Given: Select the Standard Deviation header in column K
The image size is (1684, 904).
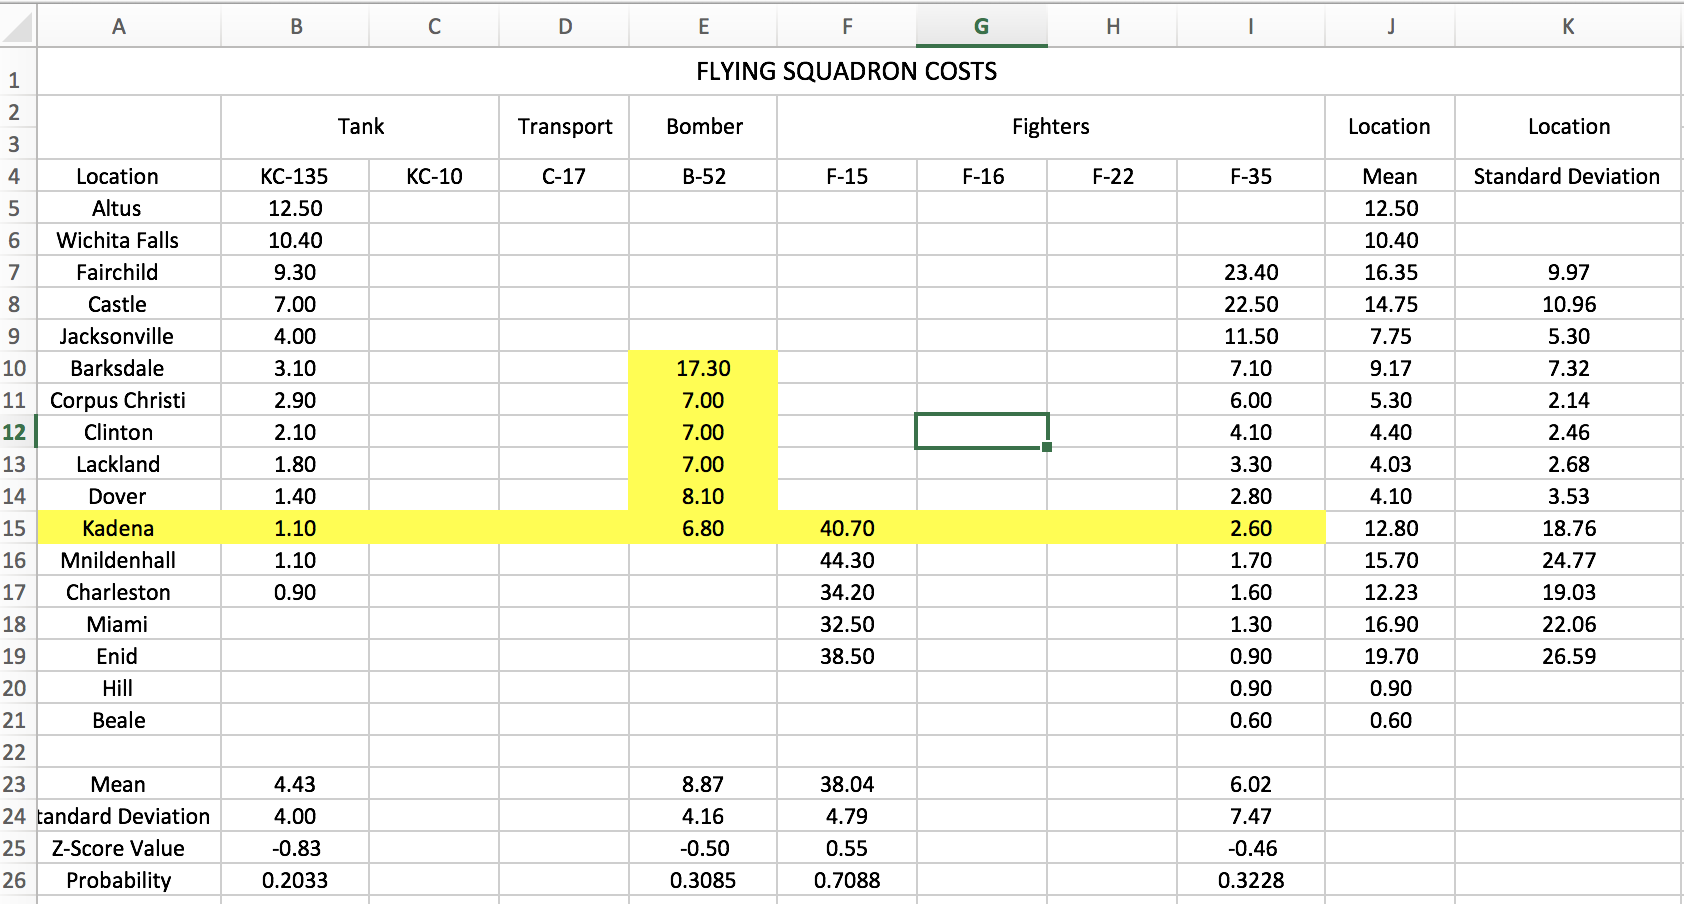Looking at the screenshot, I should (x=1567, y=176).
